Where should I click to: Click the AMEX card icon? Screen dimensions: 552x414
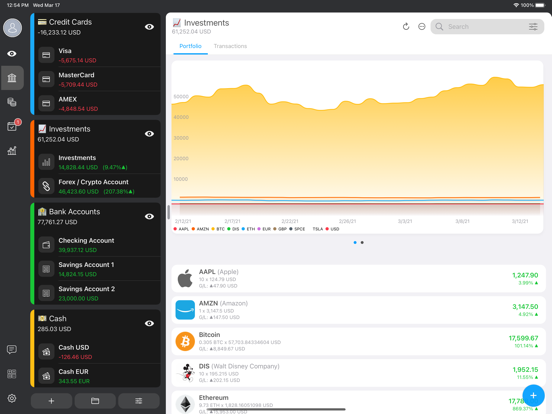point(46,104)
